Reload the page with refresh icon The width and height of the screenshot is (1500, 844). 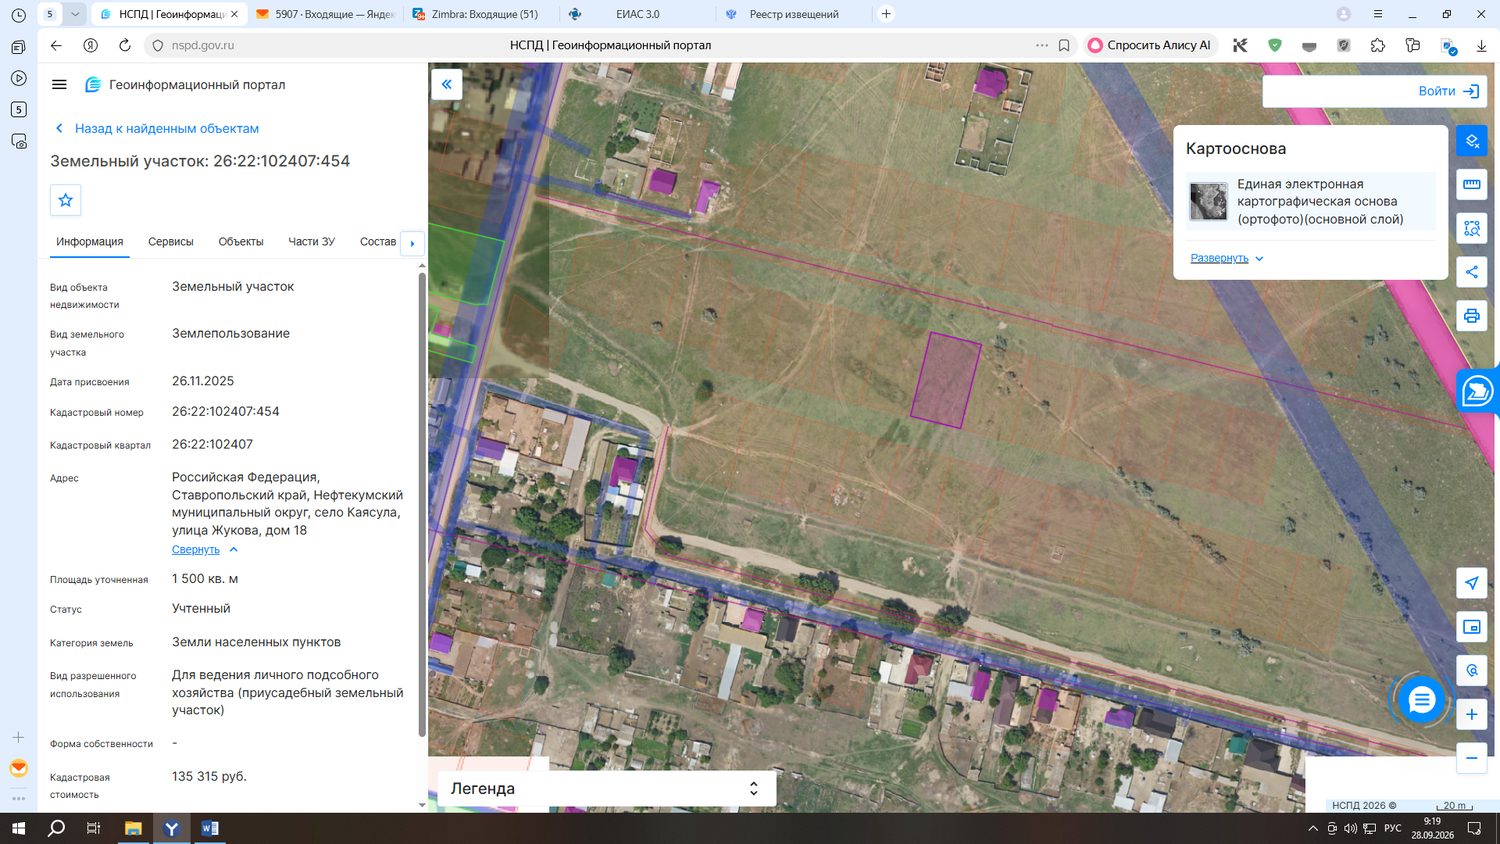coord(125,45)
